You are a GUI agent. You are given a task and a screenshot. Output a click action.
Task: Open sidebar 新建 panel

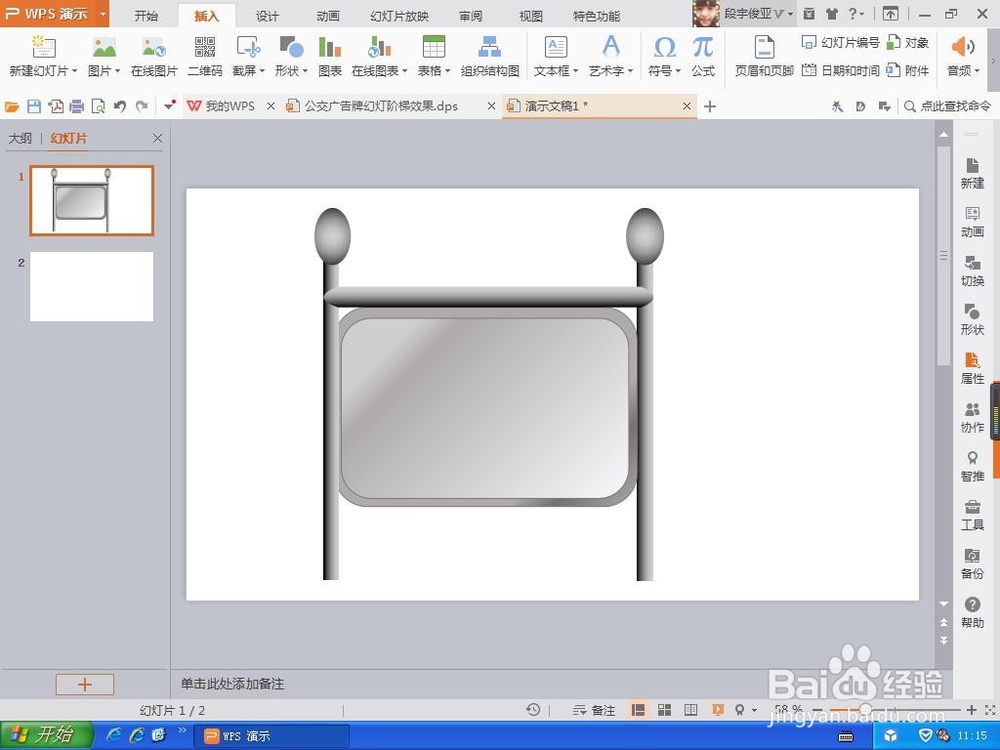point(972,173)
